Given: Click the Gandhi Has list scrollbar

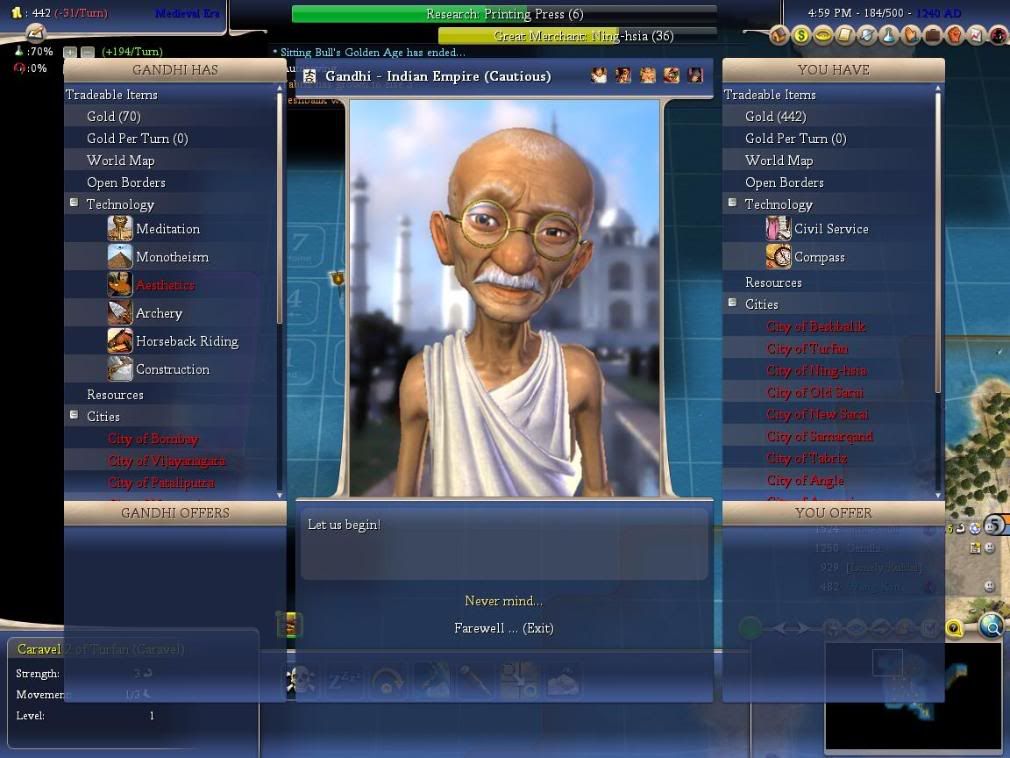Looking at the screenshot, I should pyautogui.click(x=280, y=207).
